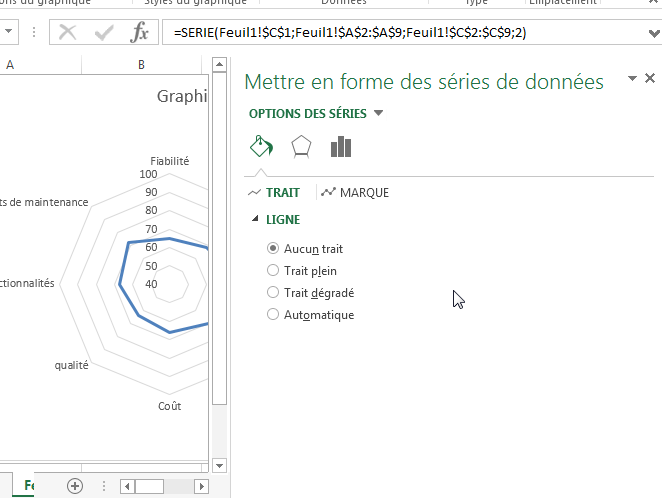
Task: Select the Aucun trait radio option
Action: (273, 249)
